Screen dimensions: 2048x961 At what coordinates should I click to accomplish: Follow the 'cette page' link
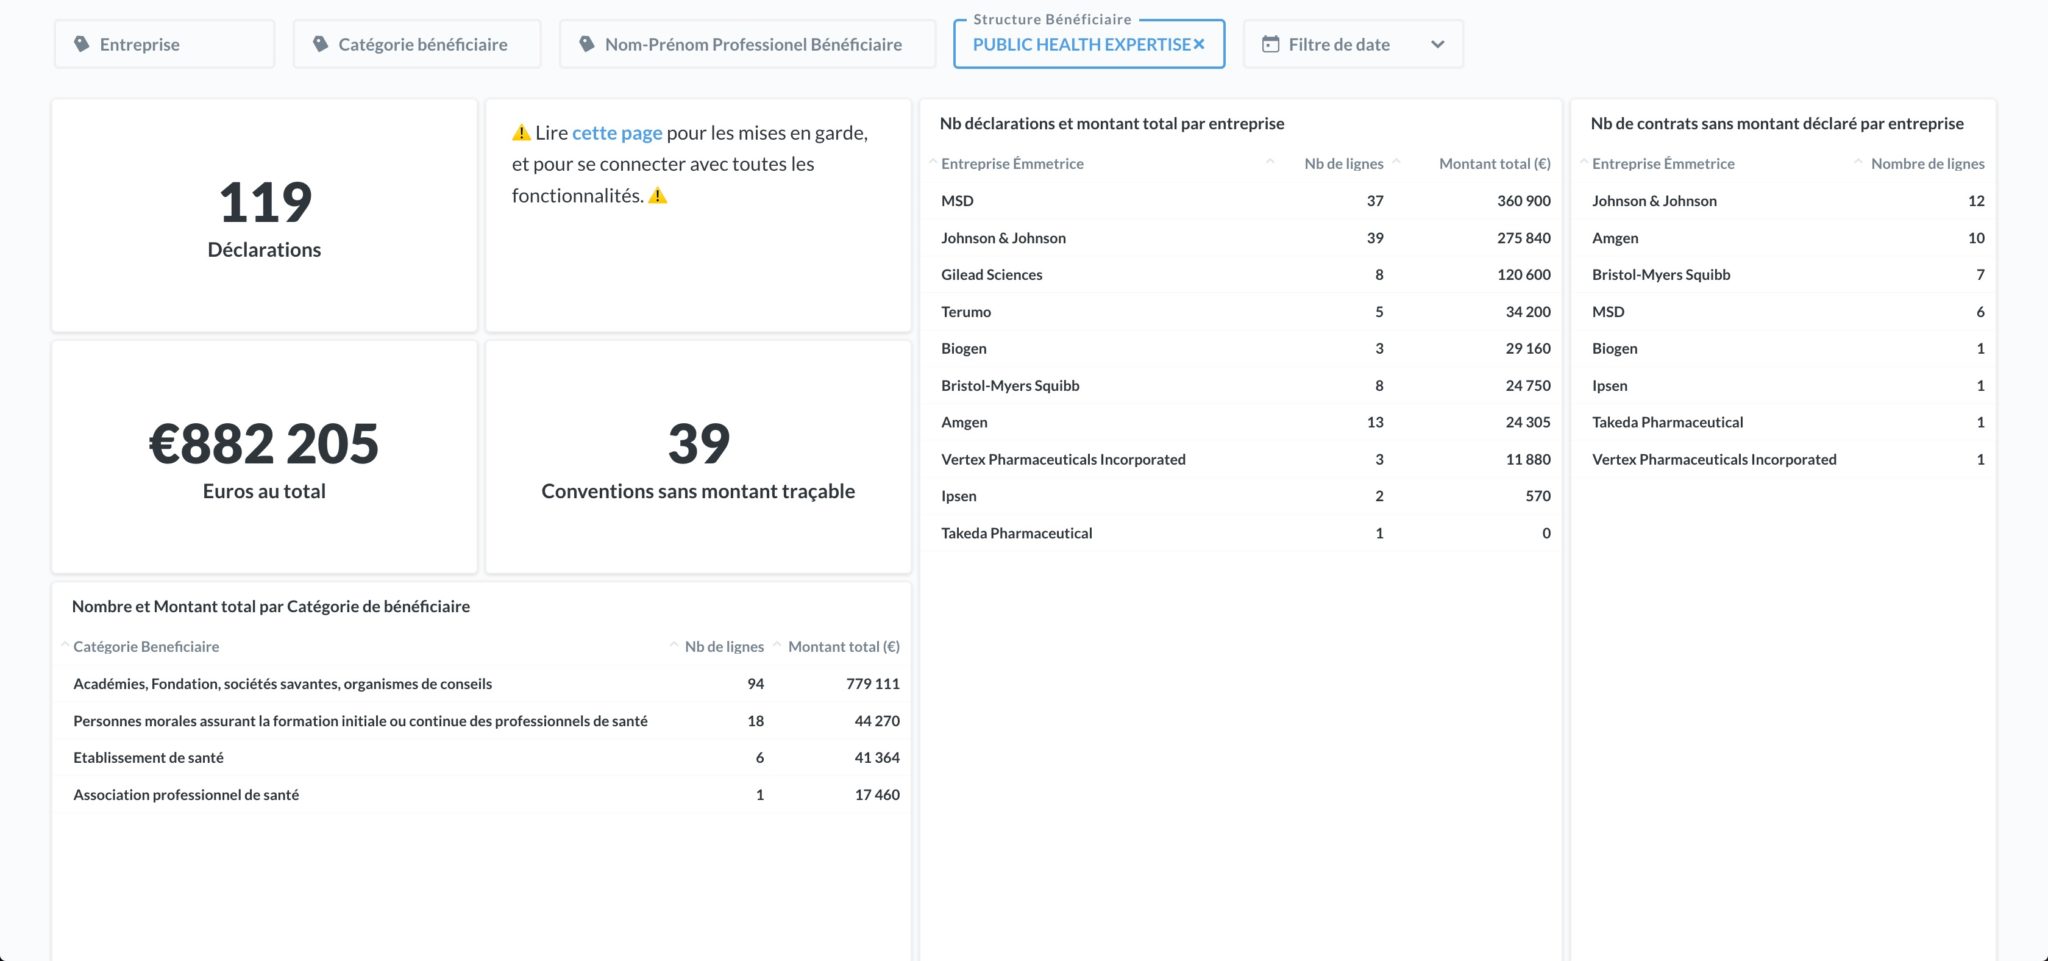click(x=617, y=133)
